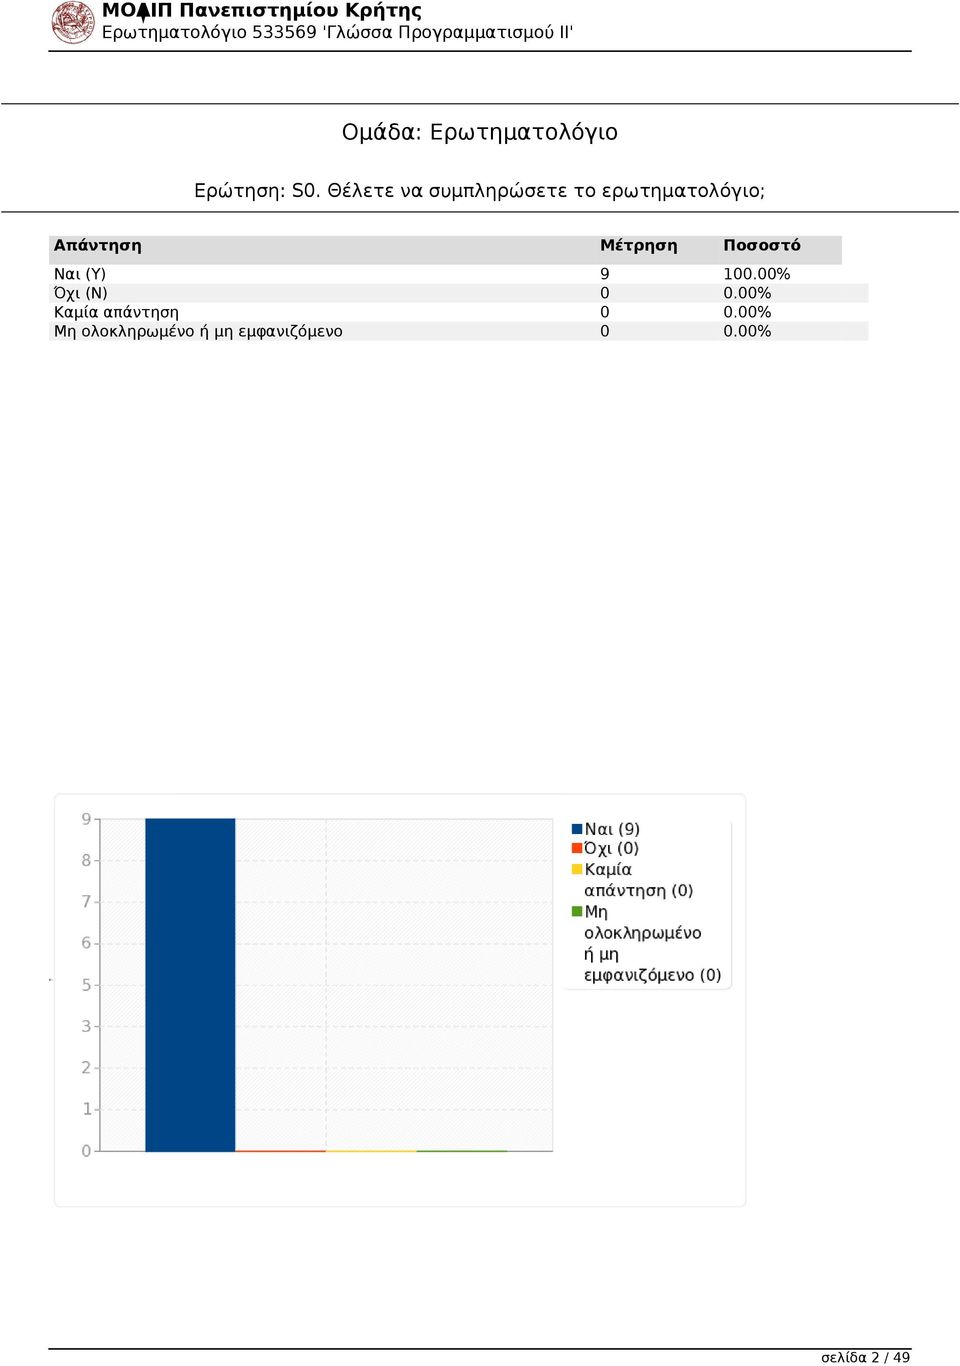The width and height of the screenshot is (960, 1366).
Task: Click the heading Ομάδα: Ερωτηματολόγιο
Action: [480, 132]
